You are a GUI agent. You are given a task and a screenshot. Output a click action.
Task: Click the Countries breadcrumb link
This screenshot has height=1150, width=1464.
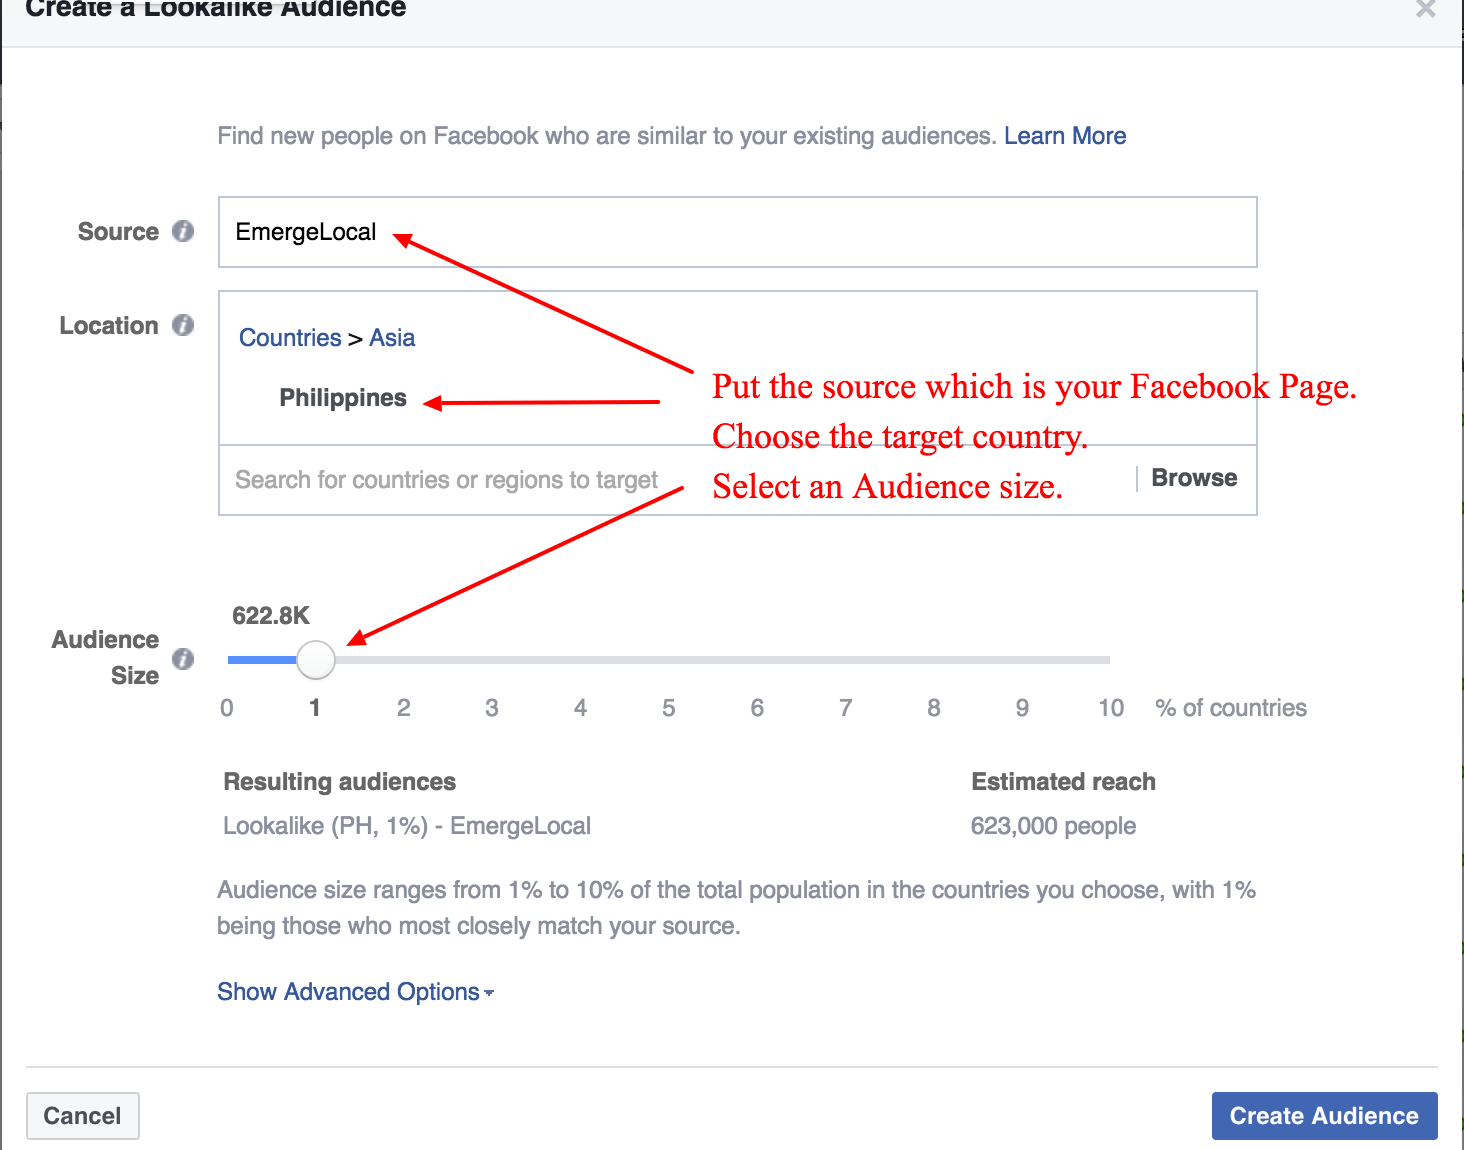[x=290, y=337]
